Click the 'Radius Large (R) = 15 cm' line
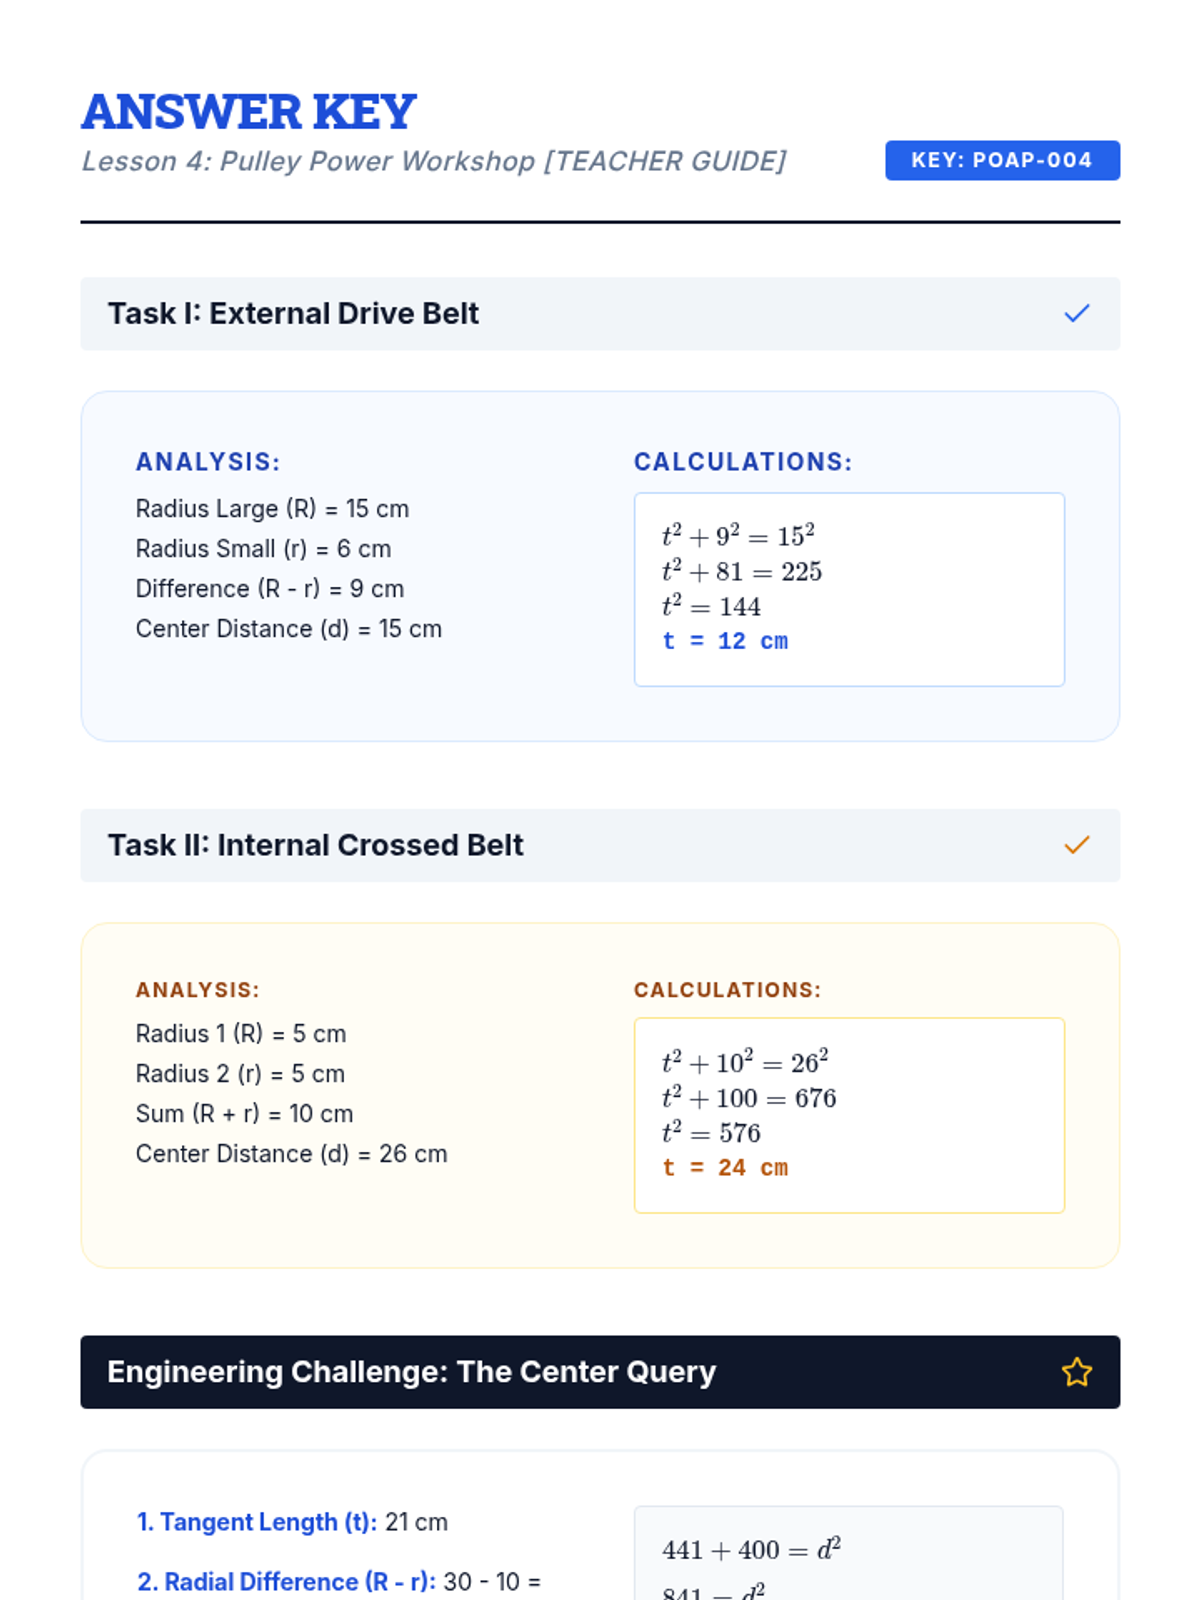The image size is (1200, 1600). [x=272, y=509]
